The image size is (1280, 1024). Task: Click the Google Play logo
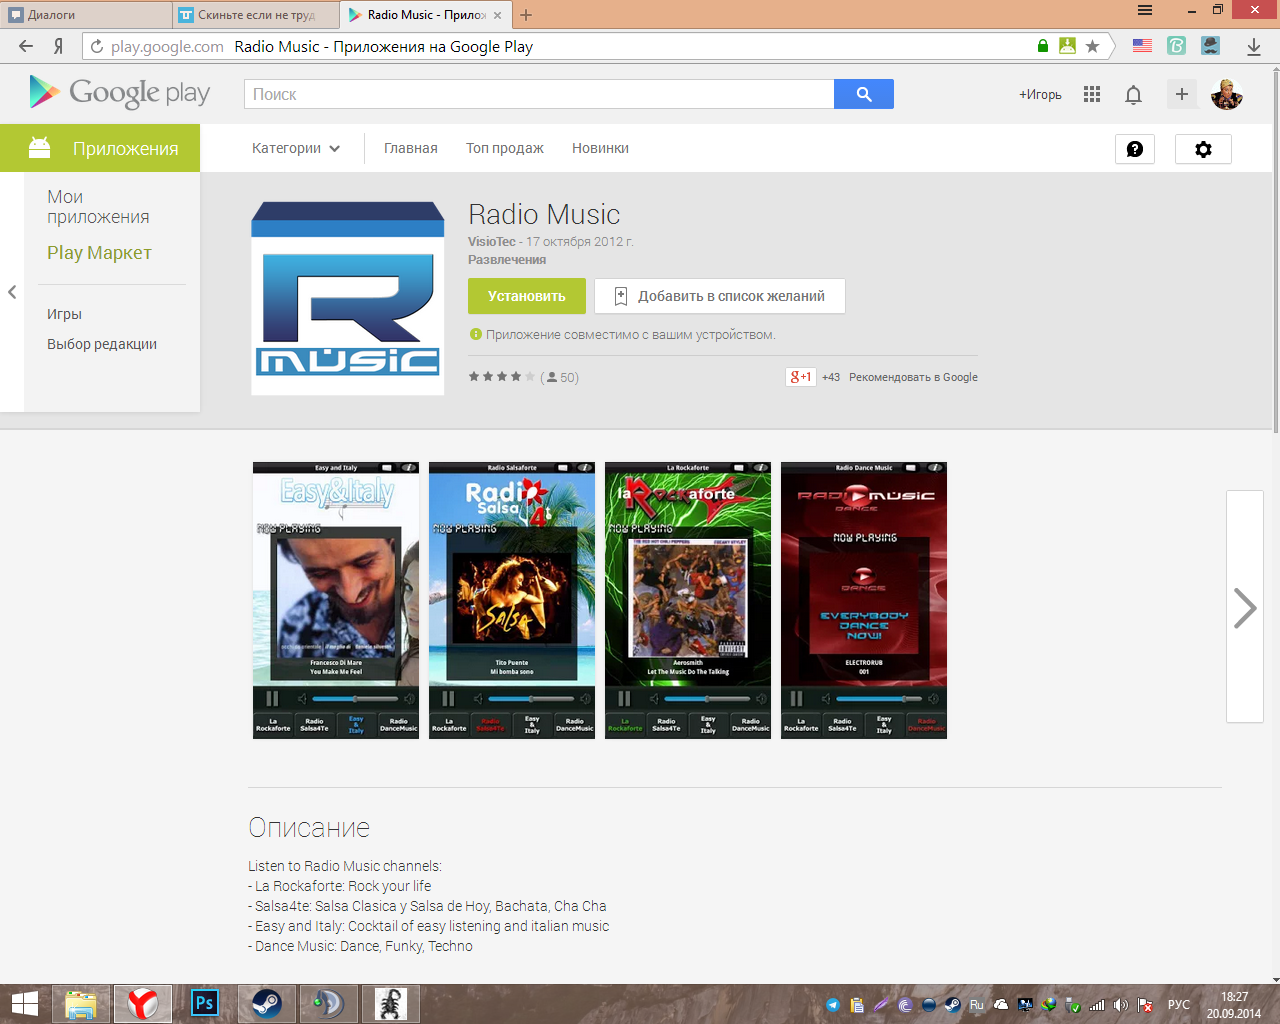pos(120,93)
